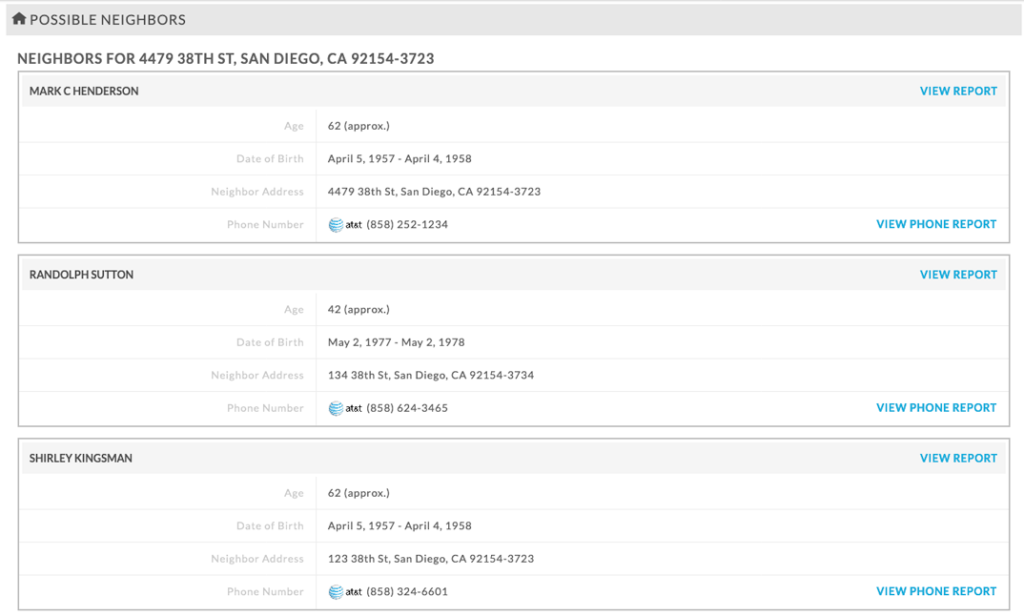The height and width of the screenshot is (616, 1024).
Task: Click the address 134 38th St, San Diego
Action: tap(431, 376)
